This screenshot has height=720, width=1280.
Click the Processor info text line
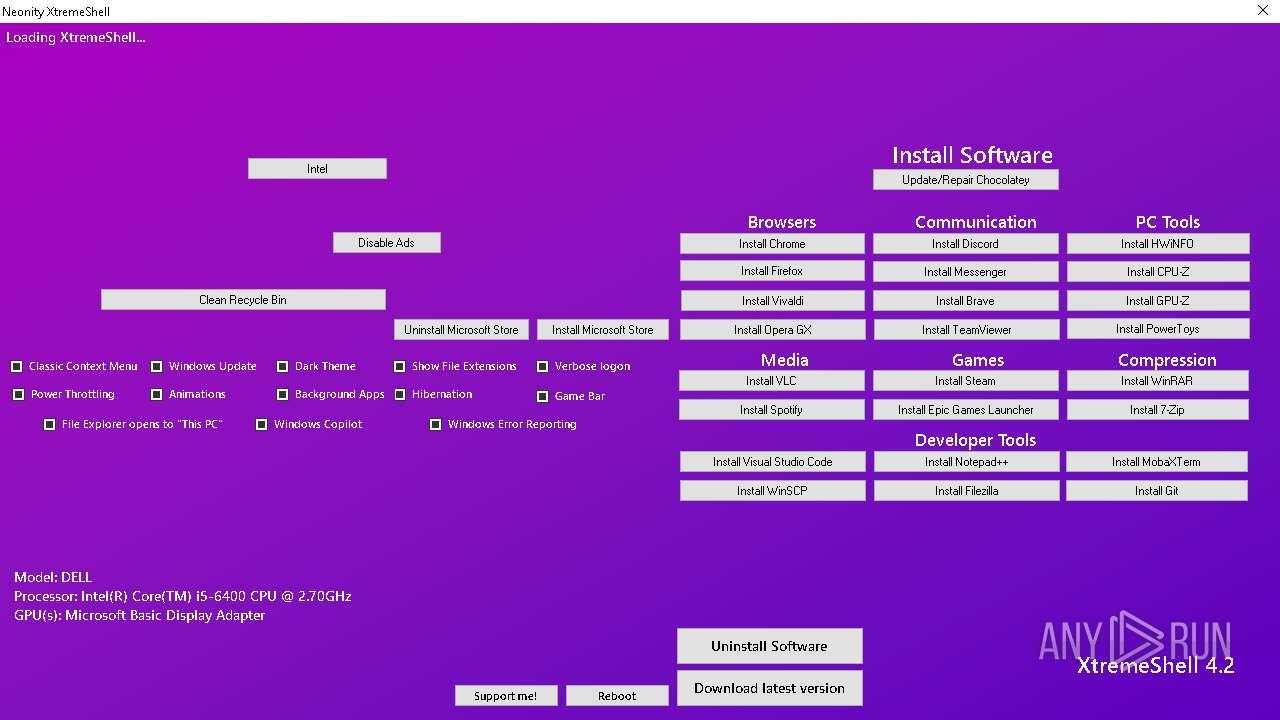click(183, 596)
